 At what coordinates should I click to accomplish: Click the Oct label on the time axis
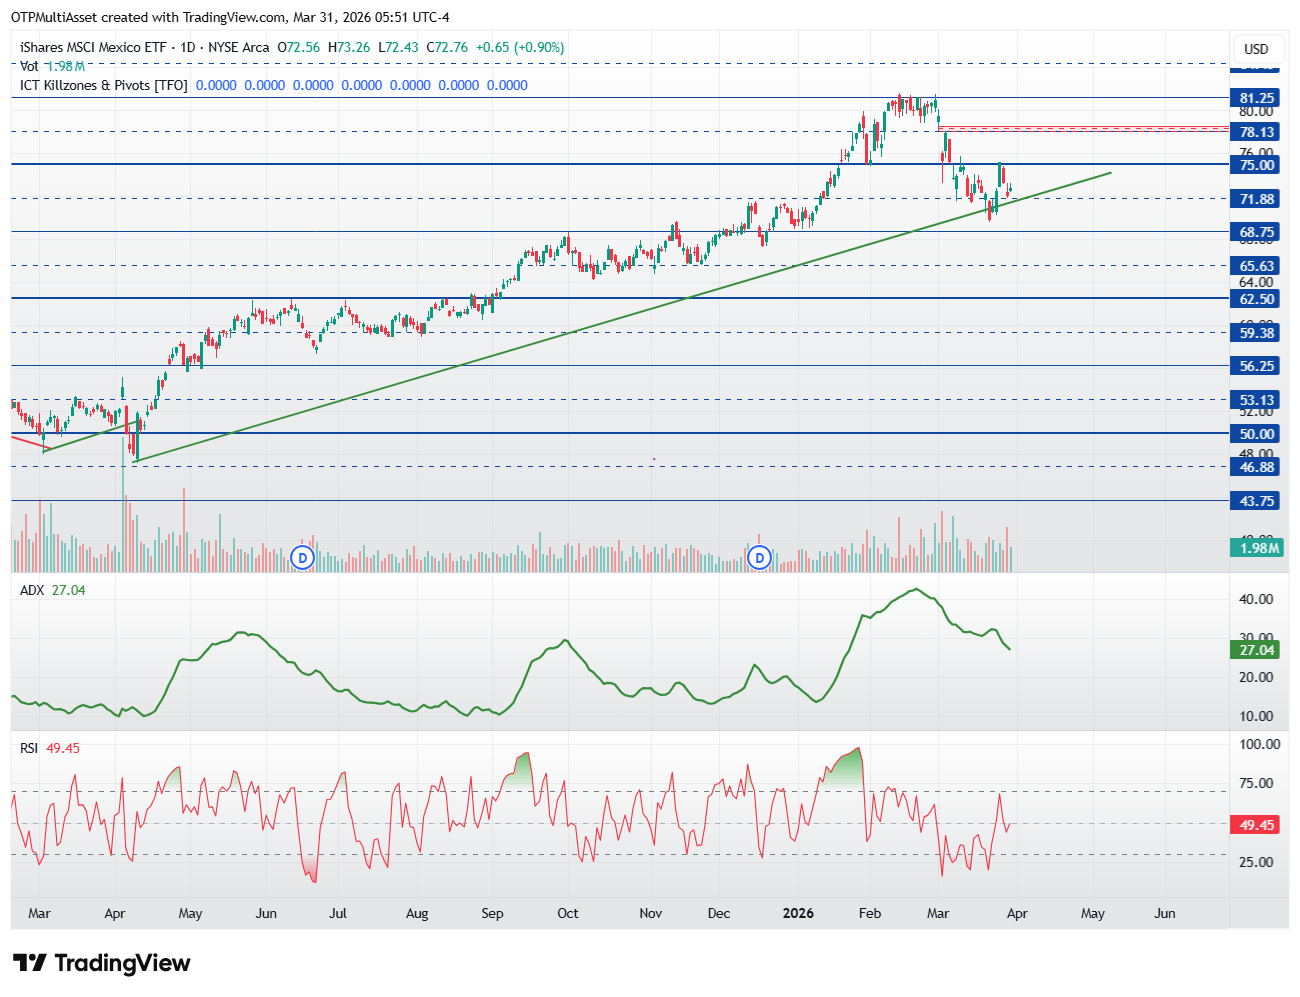[567, 913]
